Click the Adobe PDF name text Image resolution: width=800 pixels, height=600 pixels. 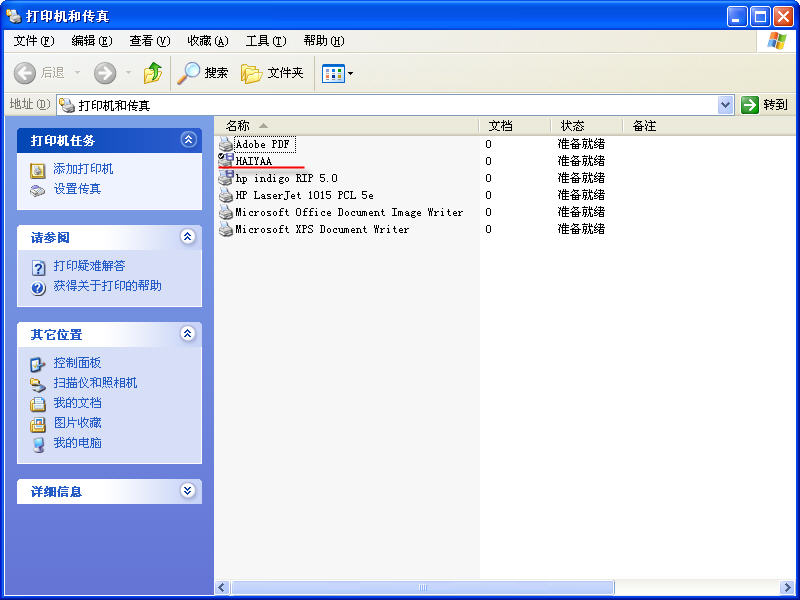pos(263,144)
